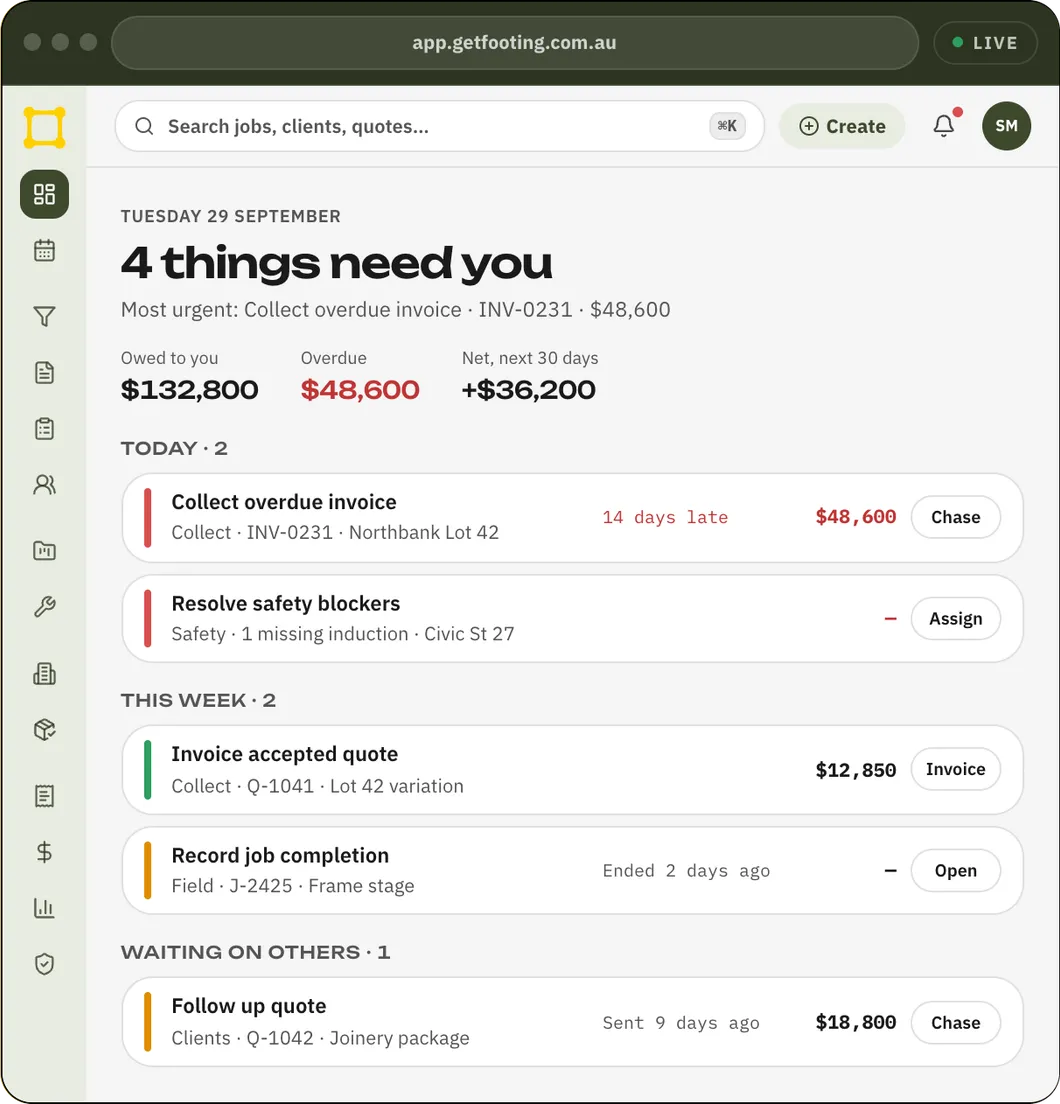Open the bar chart reports icon

coord(44,908)
